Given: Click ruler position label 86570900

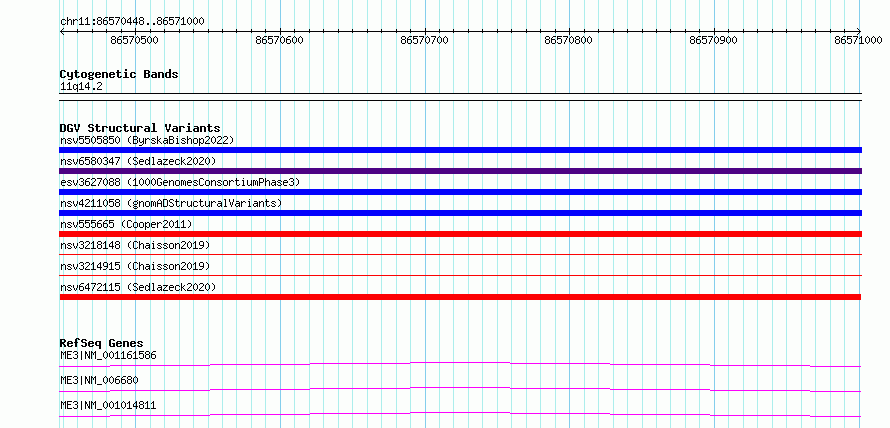Looking at the screenshot, I should (x=713, y=40).
